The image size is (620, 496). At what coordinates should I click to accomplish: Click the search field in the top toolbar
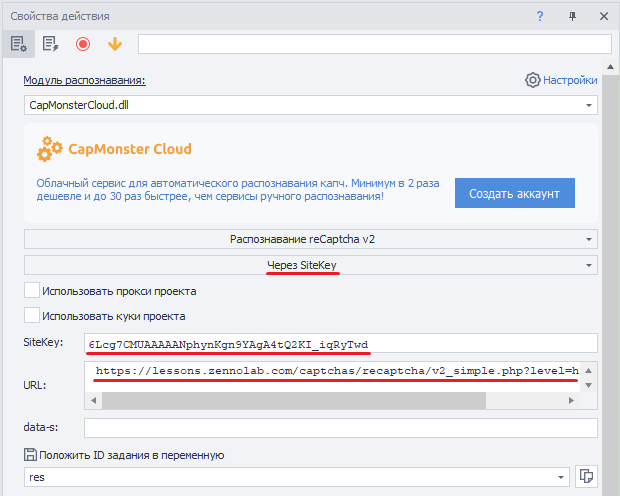click(374, 44)
